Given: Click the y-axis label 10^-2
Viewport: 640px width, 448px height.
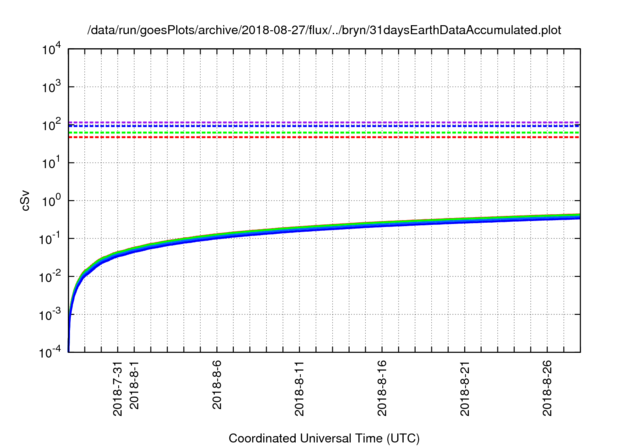Looking at the screenshot, I should pyautogui.click(x=51, y=276).
